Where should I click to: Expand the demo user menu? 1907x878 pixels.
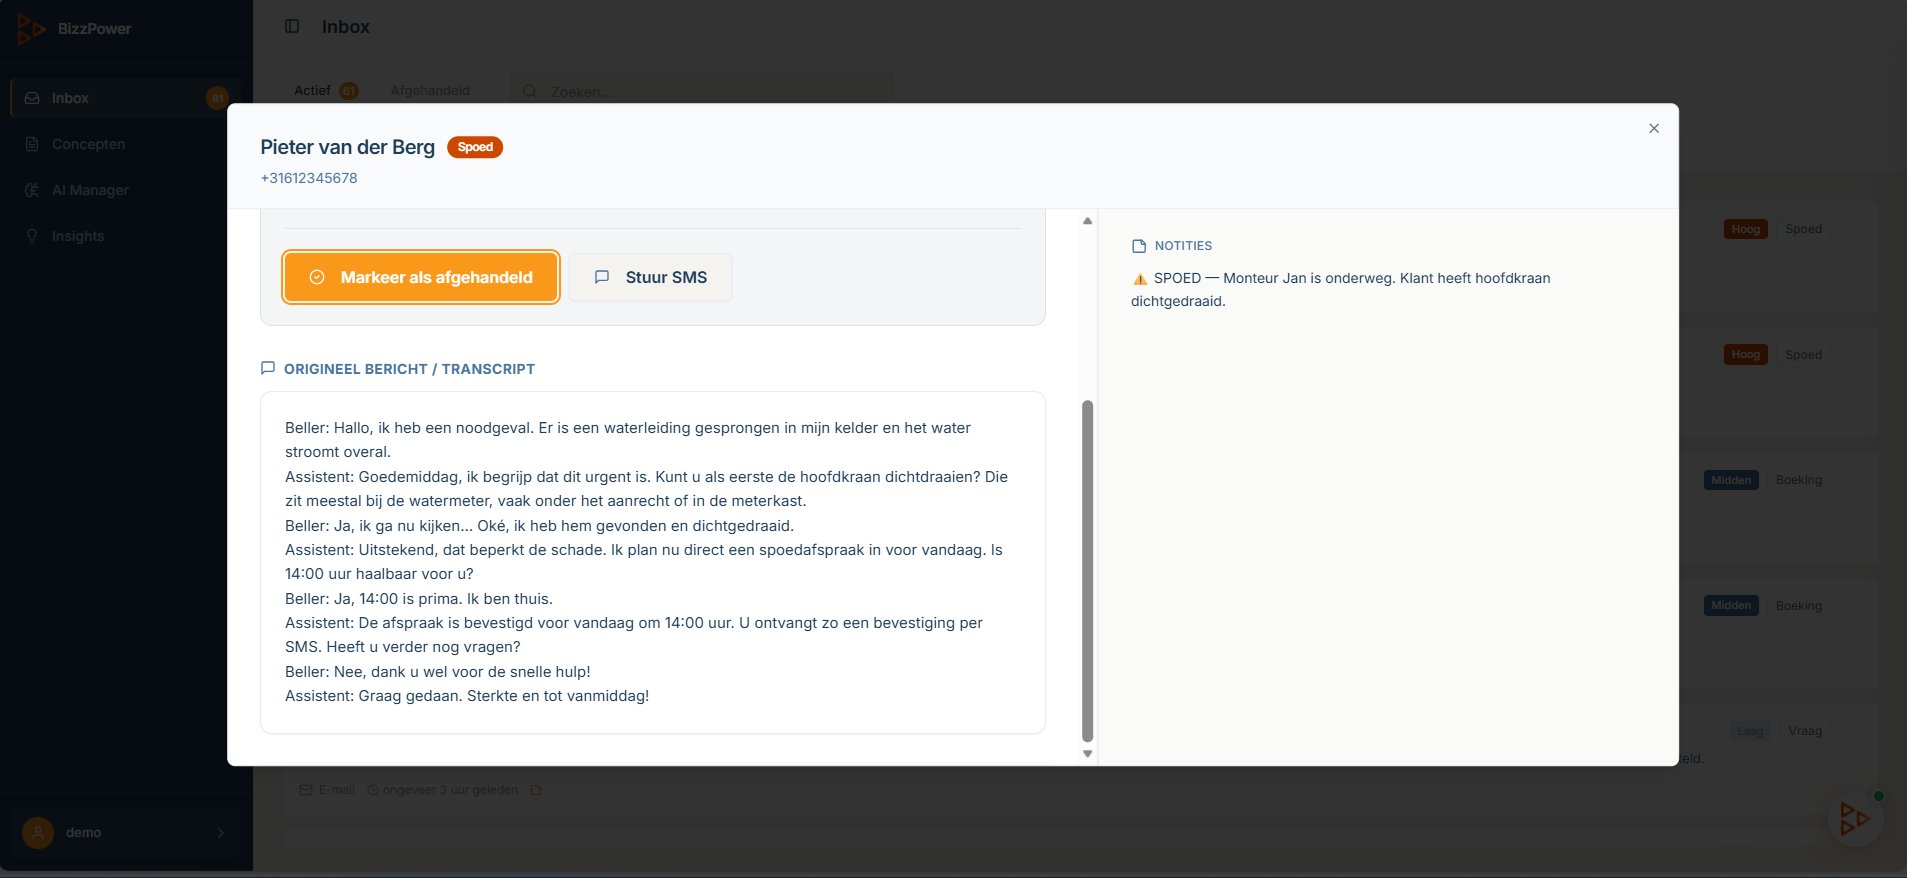tap(124, 832)
